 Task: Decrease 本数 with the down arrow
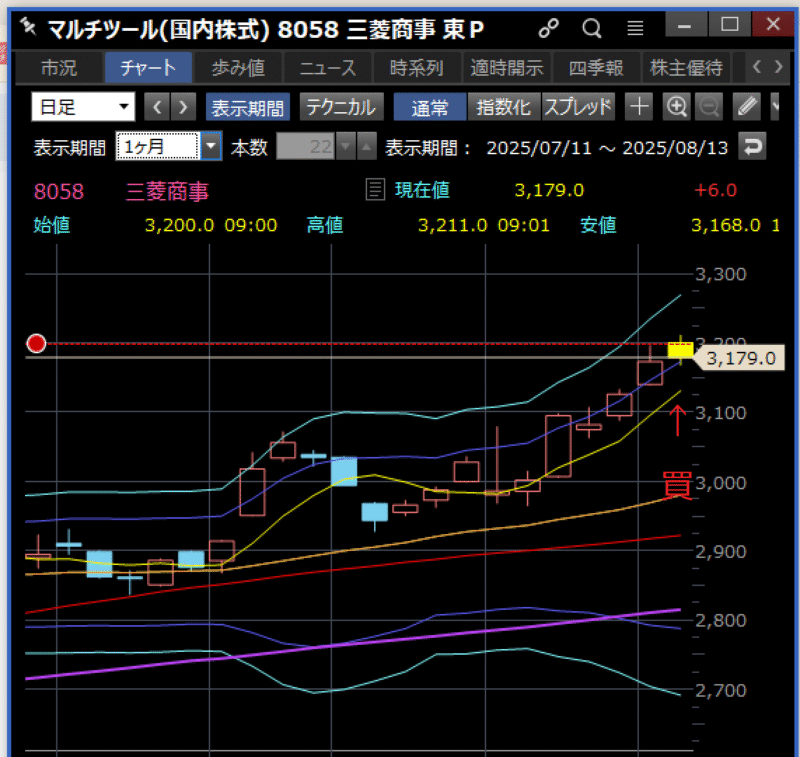point(345,146)
